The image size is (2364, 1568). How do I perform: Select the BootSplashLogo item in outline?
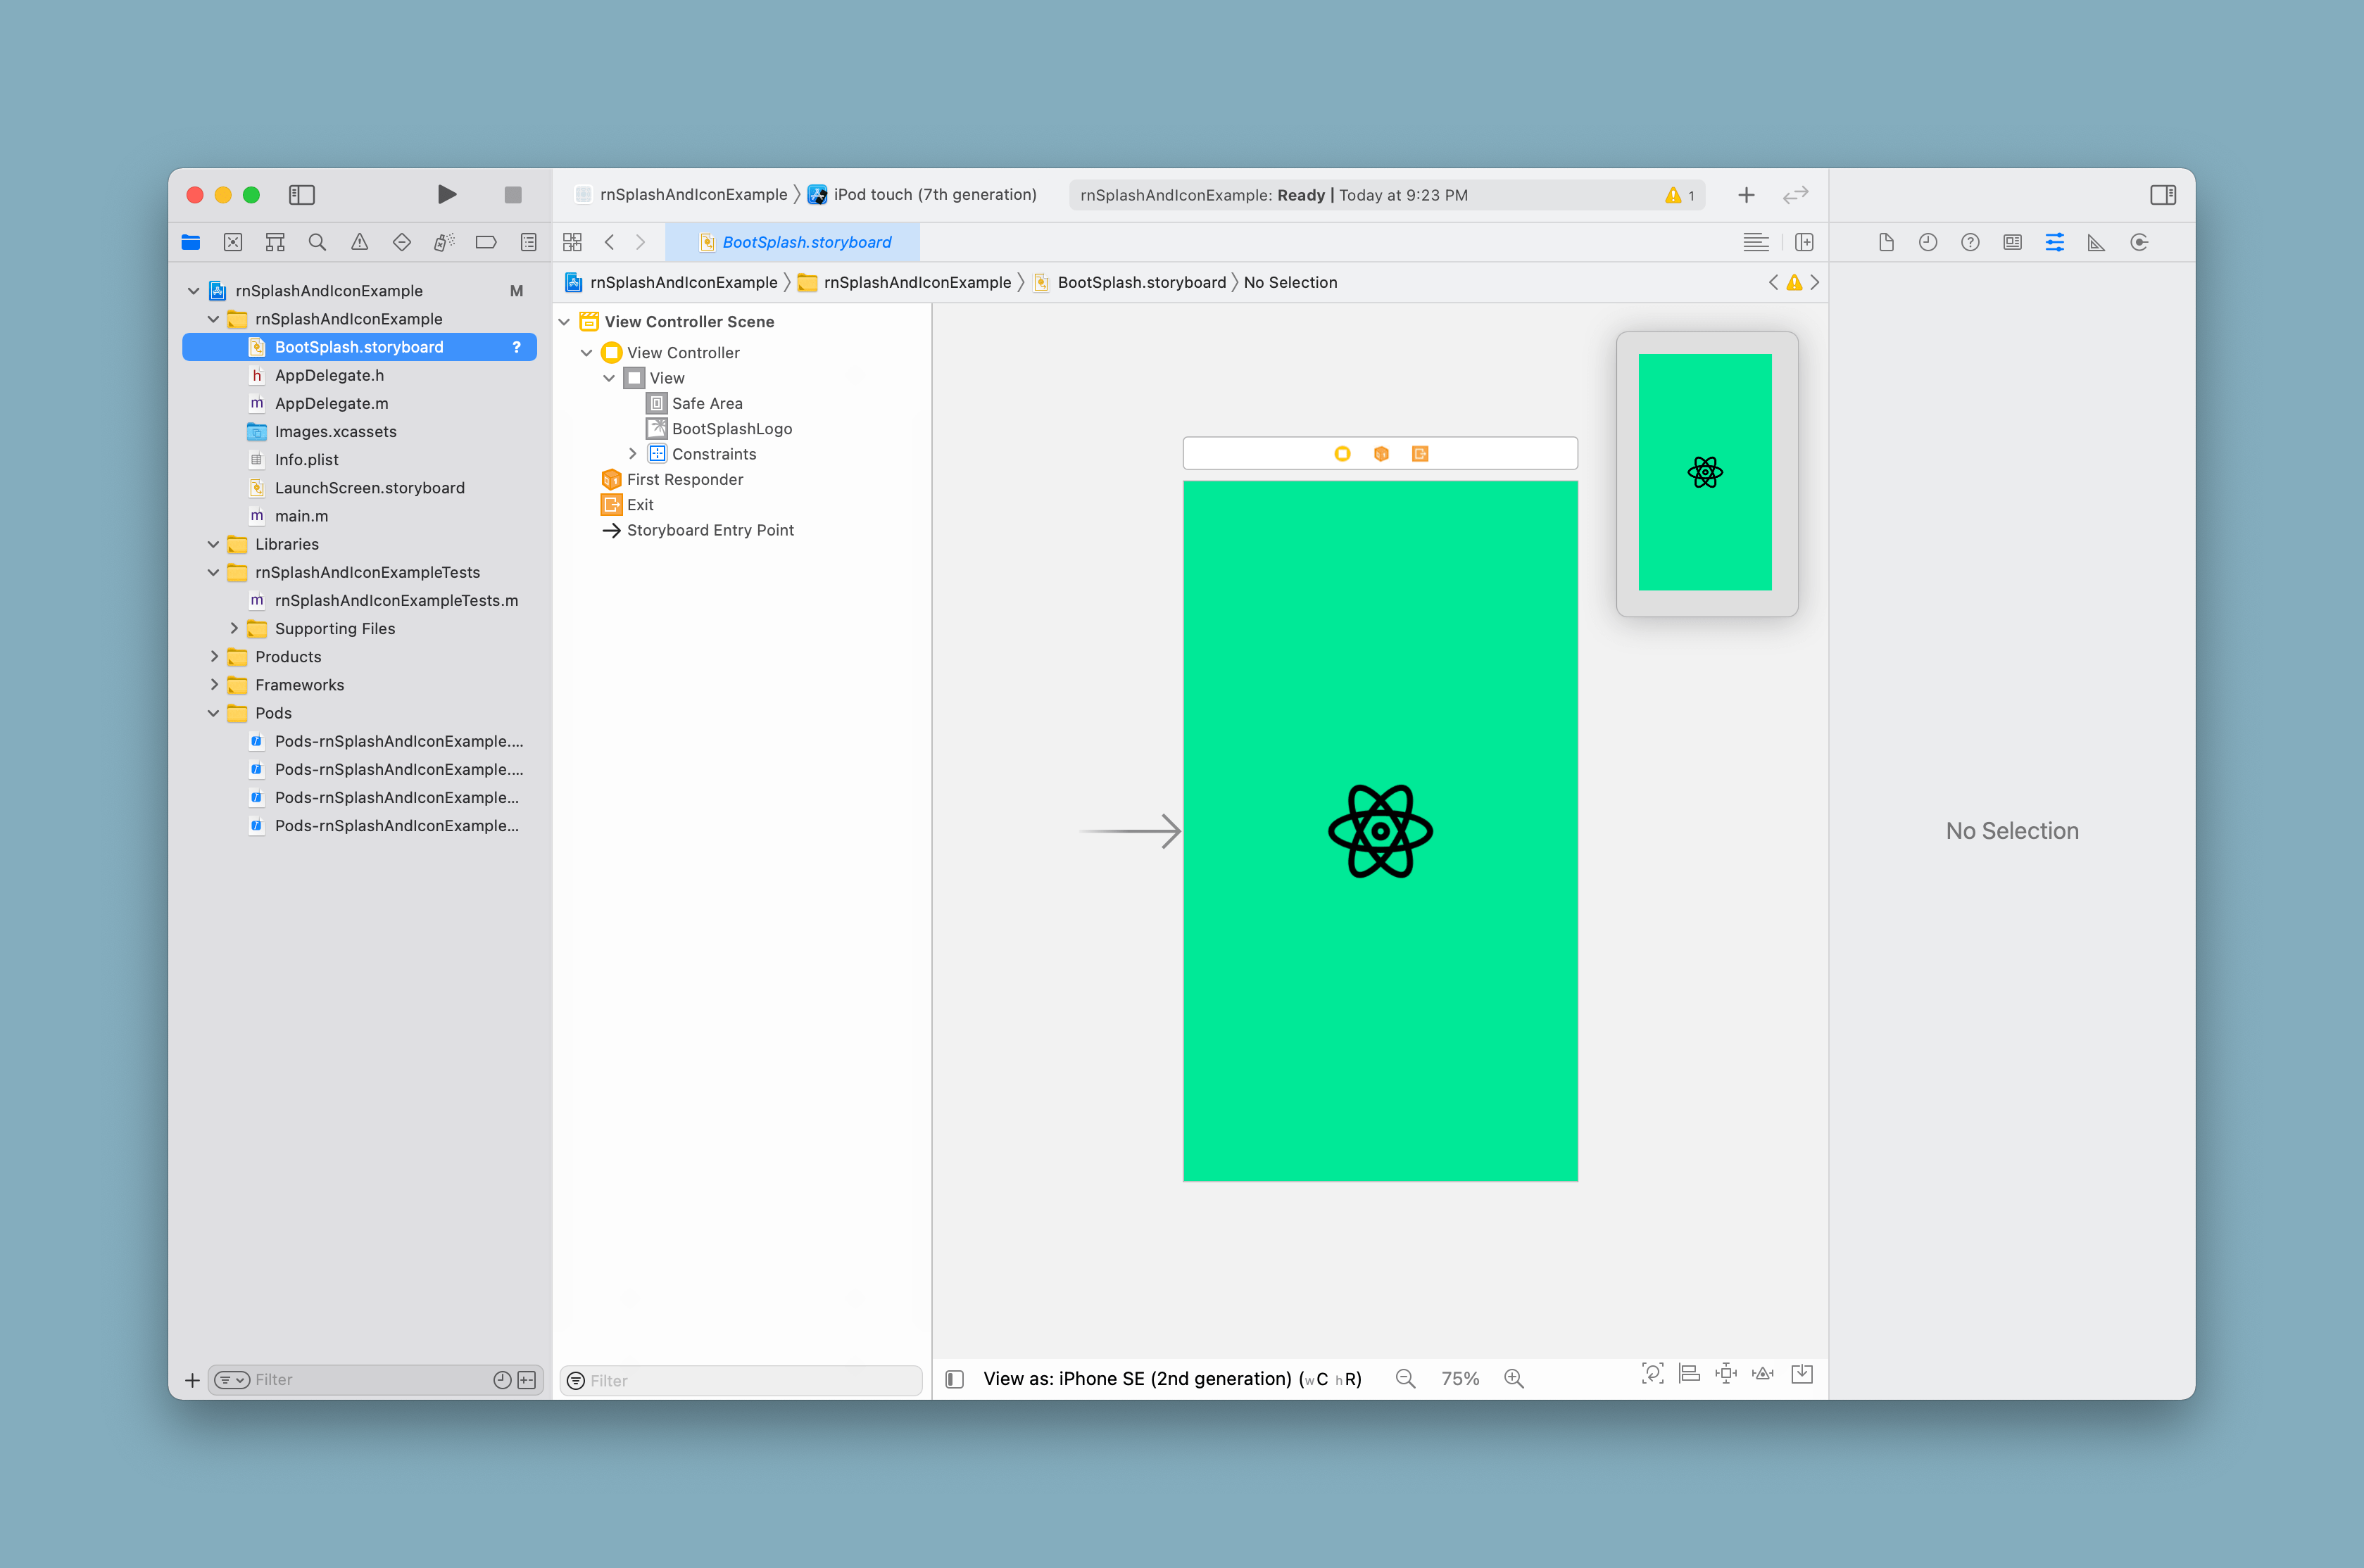(x=731, y=429)
